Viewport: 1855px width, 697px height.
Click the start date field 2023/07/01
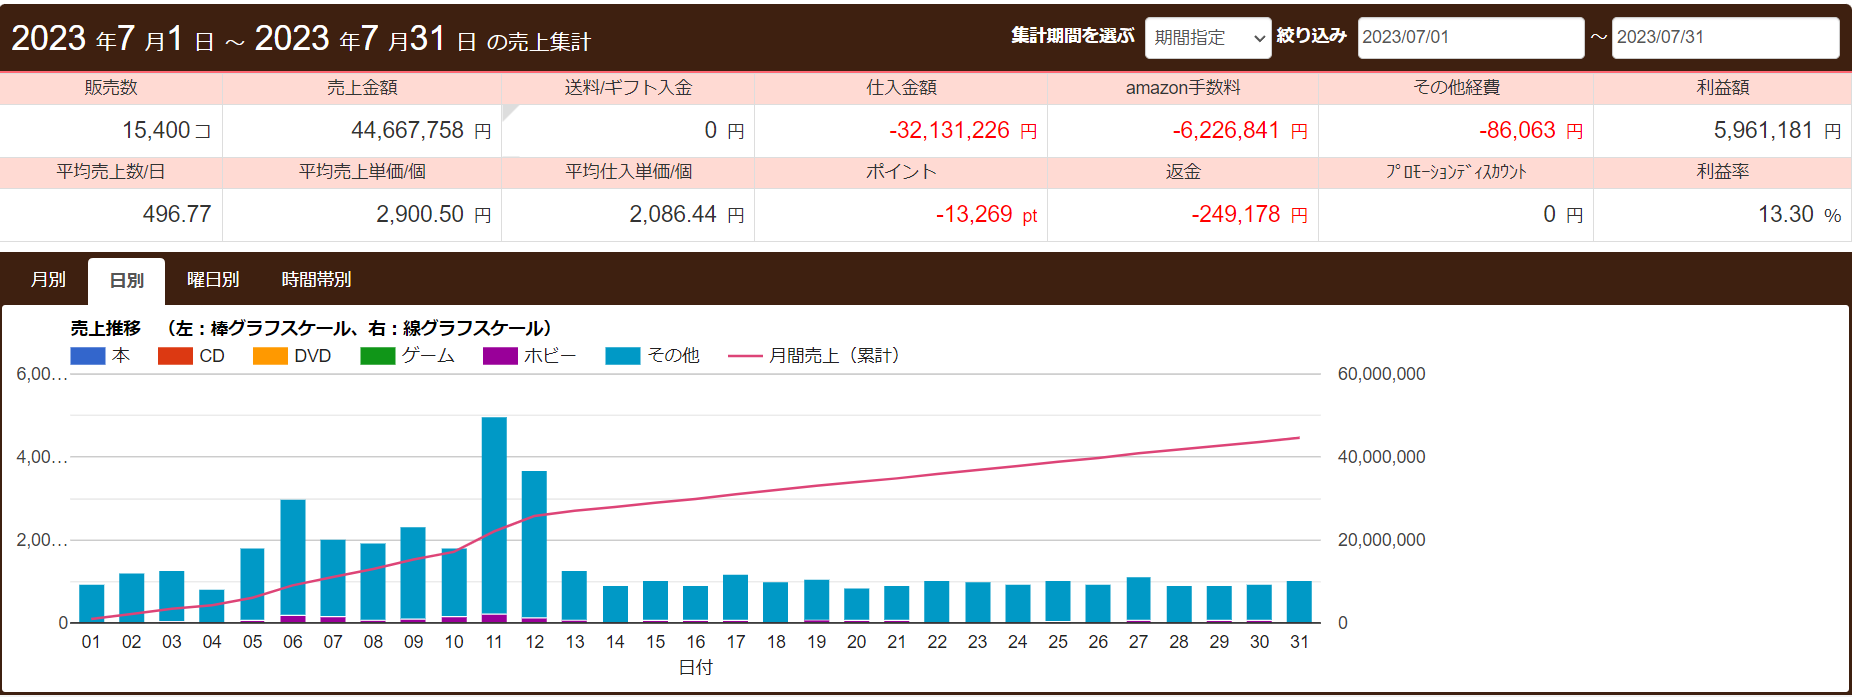pos(1470,38)
